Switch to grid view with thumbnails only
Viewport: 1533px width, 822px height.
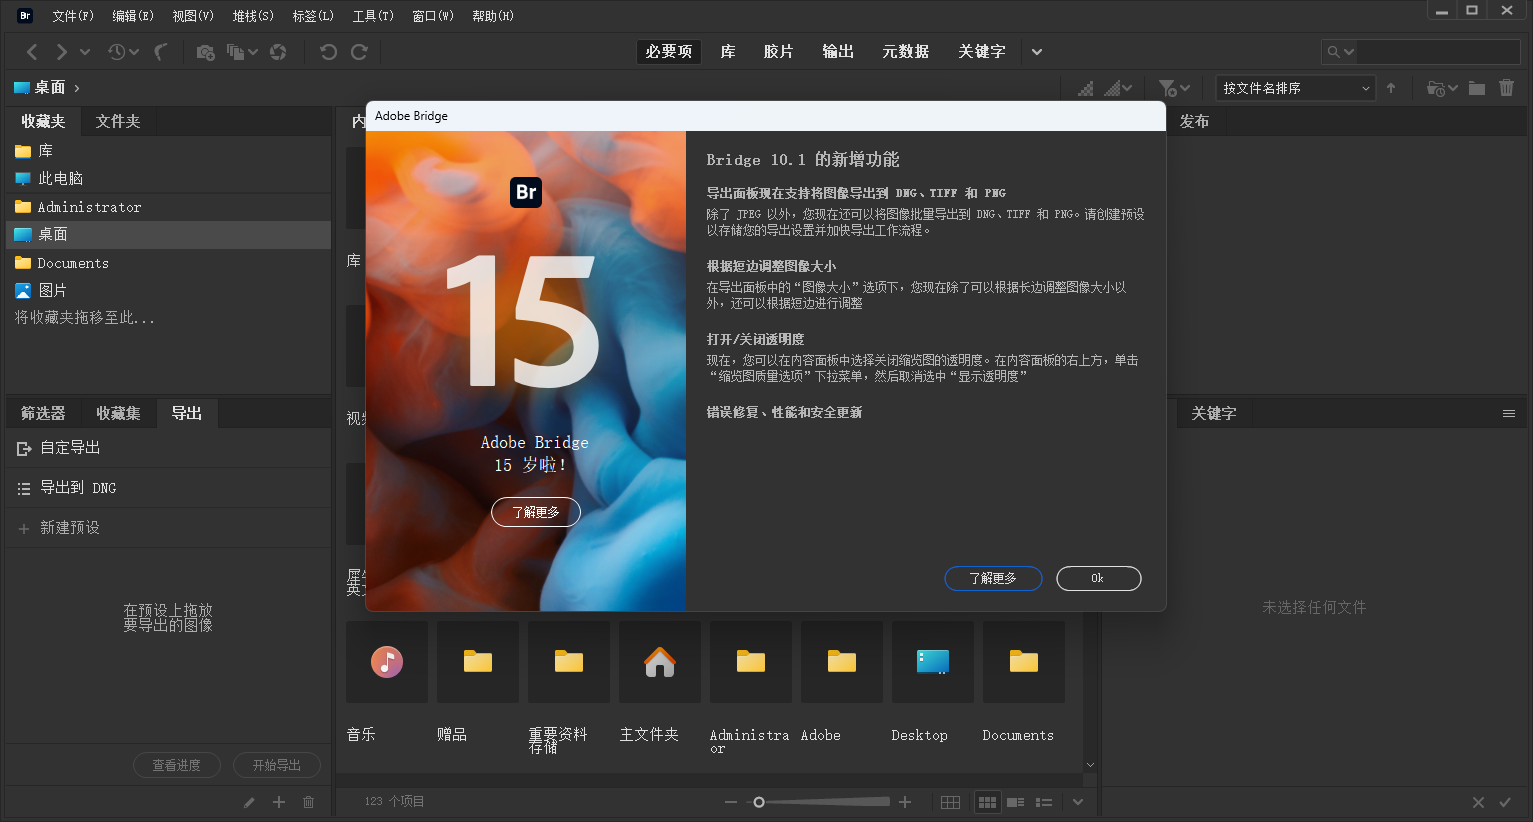(986, 801)
